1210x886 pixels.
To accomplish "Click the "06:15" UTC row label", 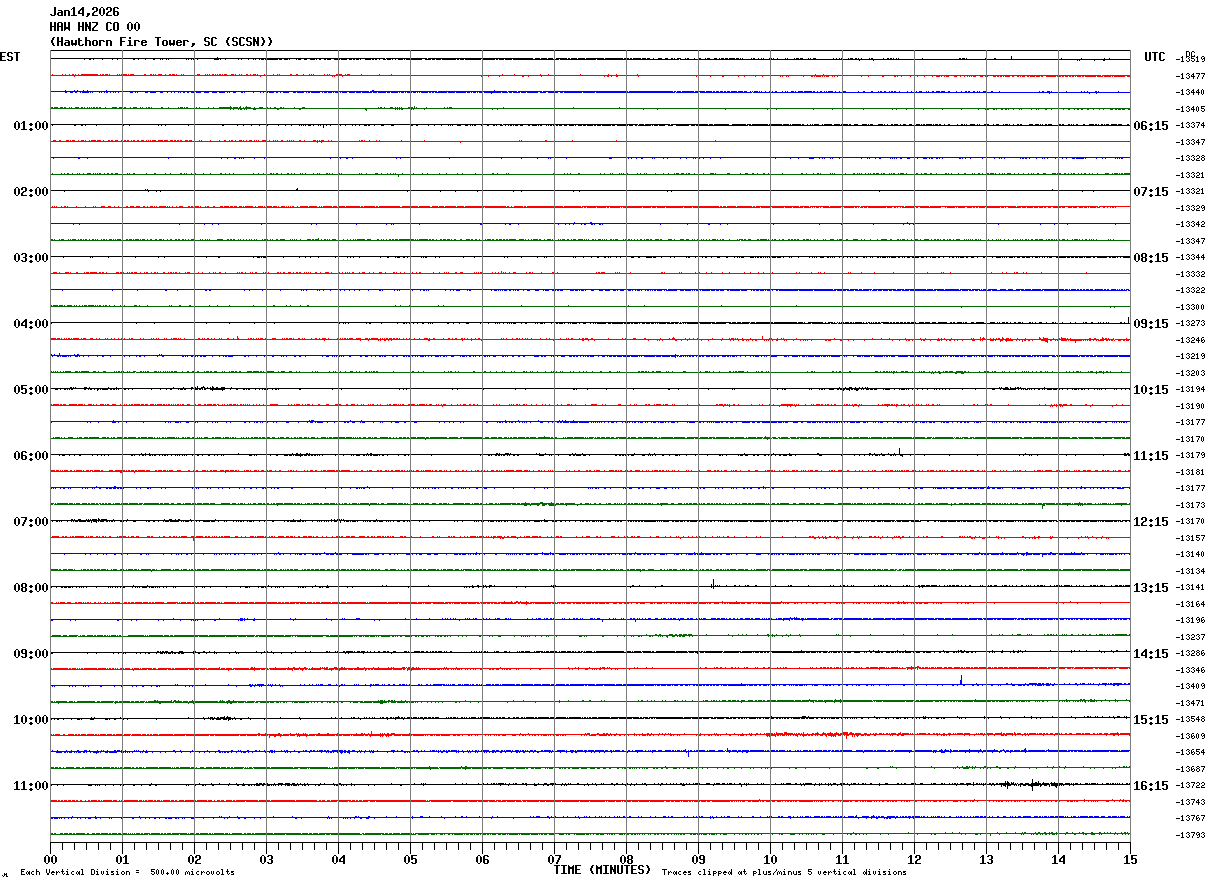I will (1150, 126).
